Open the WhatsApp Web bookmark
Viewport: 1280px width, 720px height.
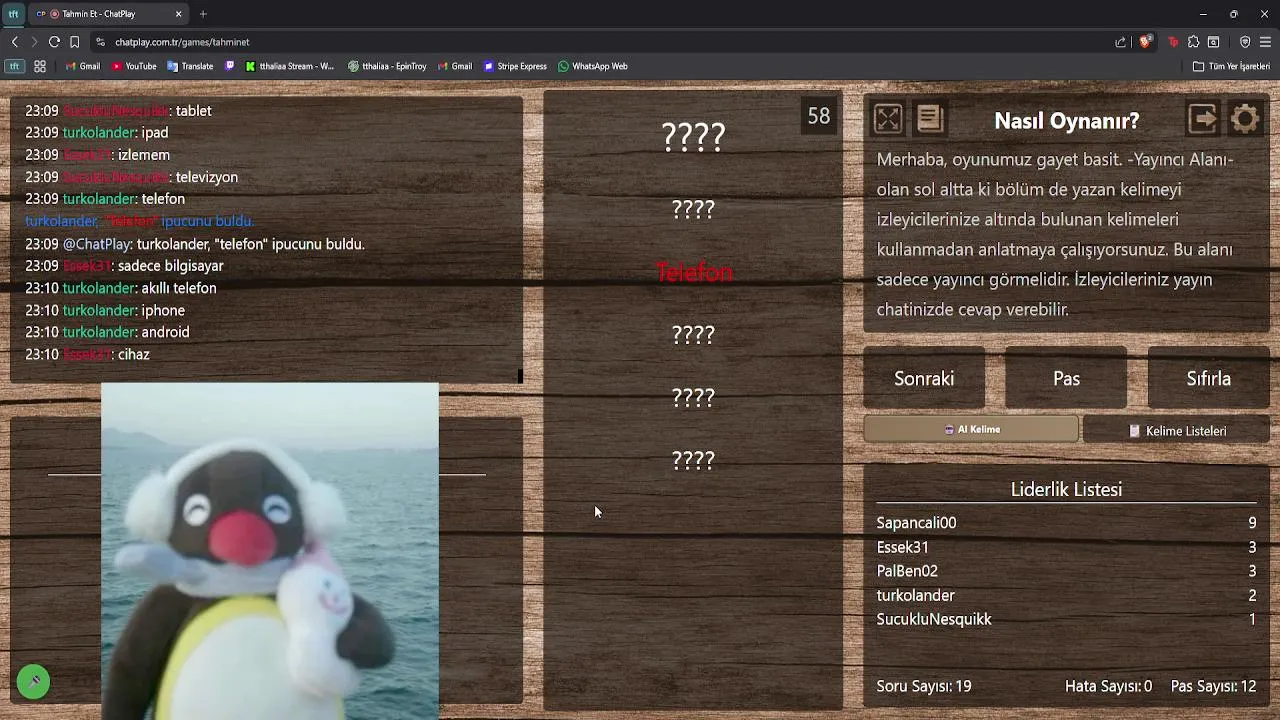coord(593,66)
